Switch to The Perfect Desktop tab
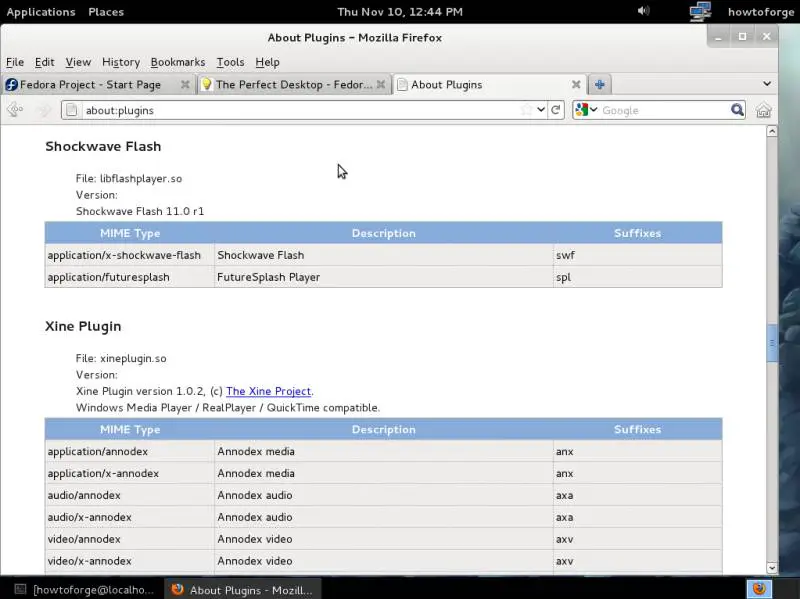 point(293,85)
